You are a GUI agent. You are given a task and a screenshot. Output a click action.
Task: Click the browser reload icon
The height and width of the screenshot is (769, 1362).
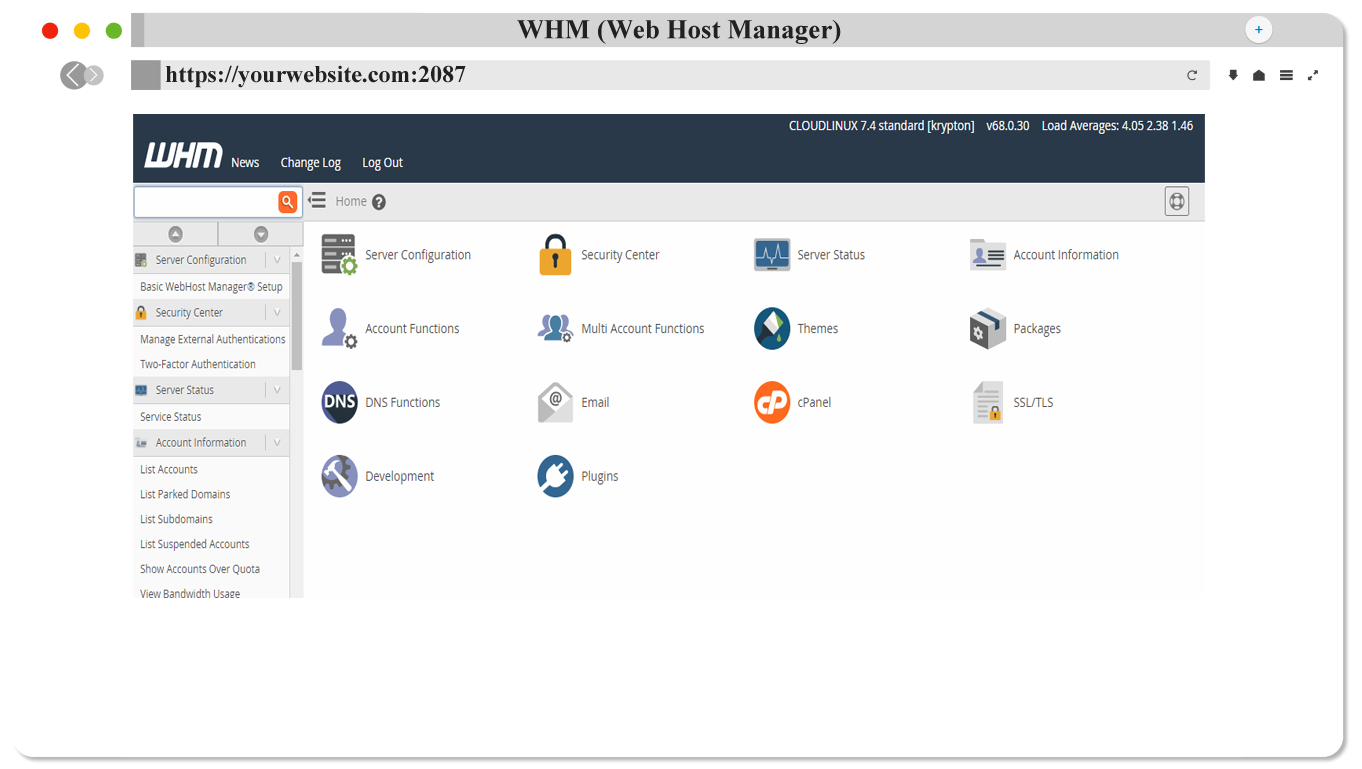pyautogui.click(x=1192, y=75)
